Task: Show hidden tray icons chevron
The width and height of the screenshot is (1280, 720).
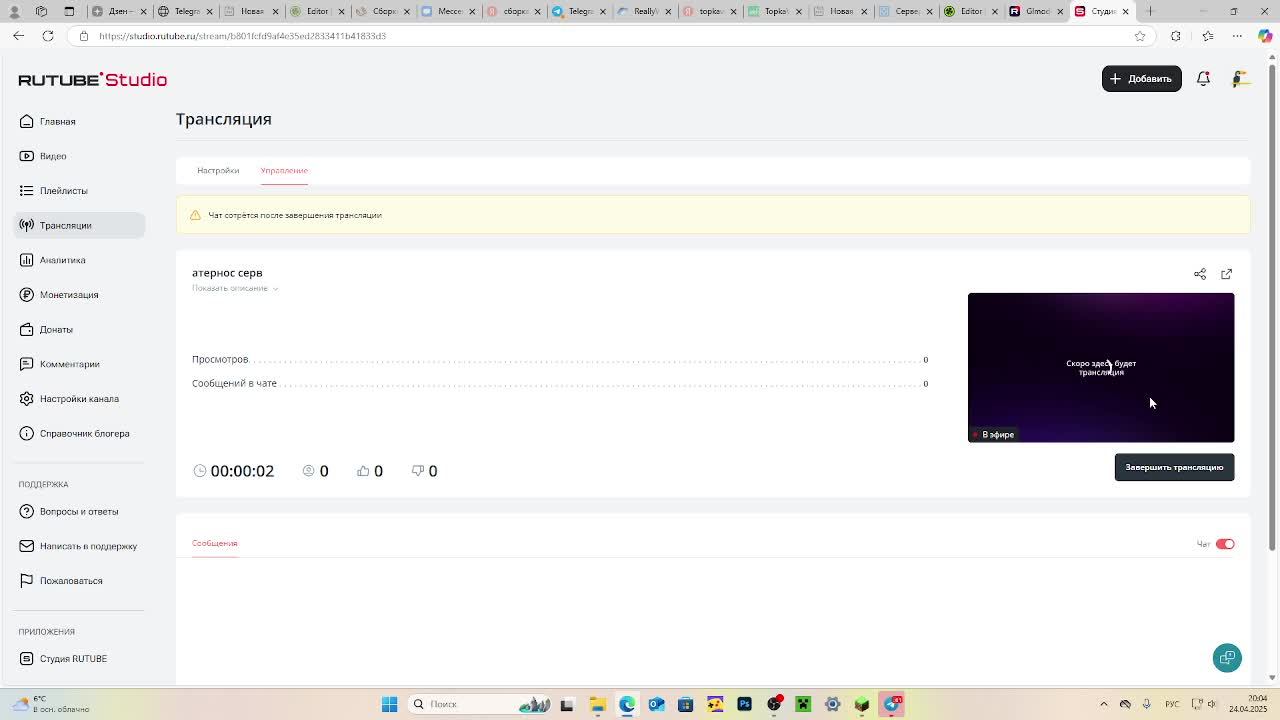Action: 1104,704
